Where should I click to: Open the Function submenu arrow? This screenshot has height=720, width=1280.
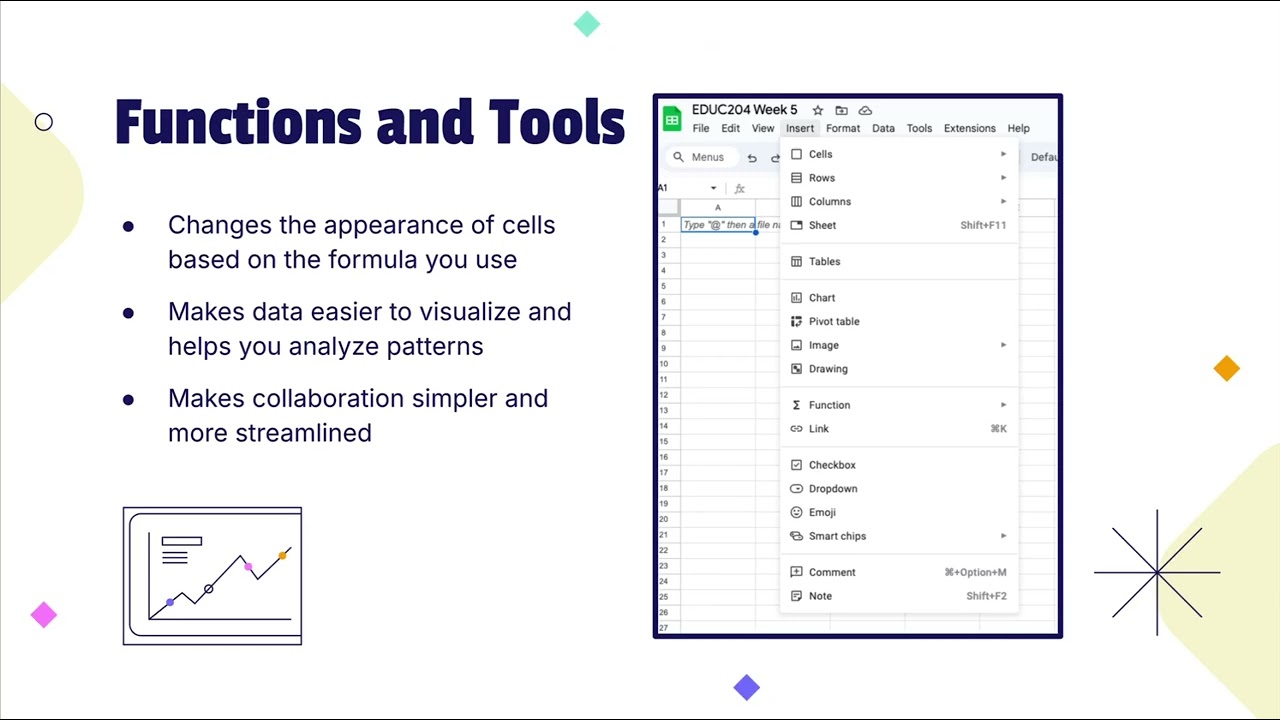pos(1003,405)
